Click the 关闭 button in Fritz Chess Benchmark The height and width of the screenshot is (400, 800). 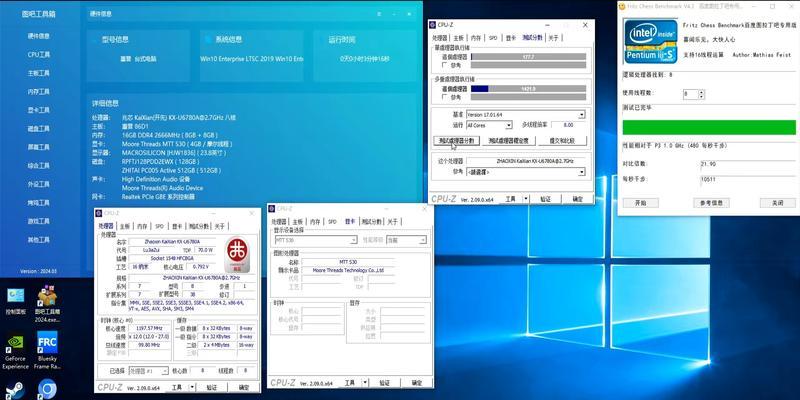click(778, 203)
